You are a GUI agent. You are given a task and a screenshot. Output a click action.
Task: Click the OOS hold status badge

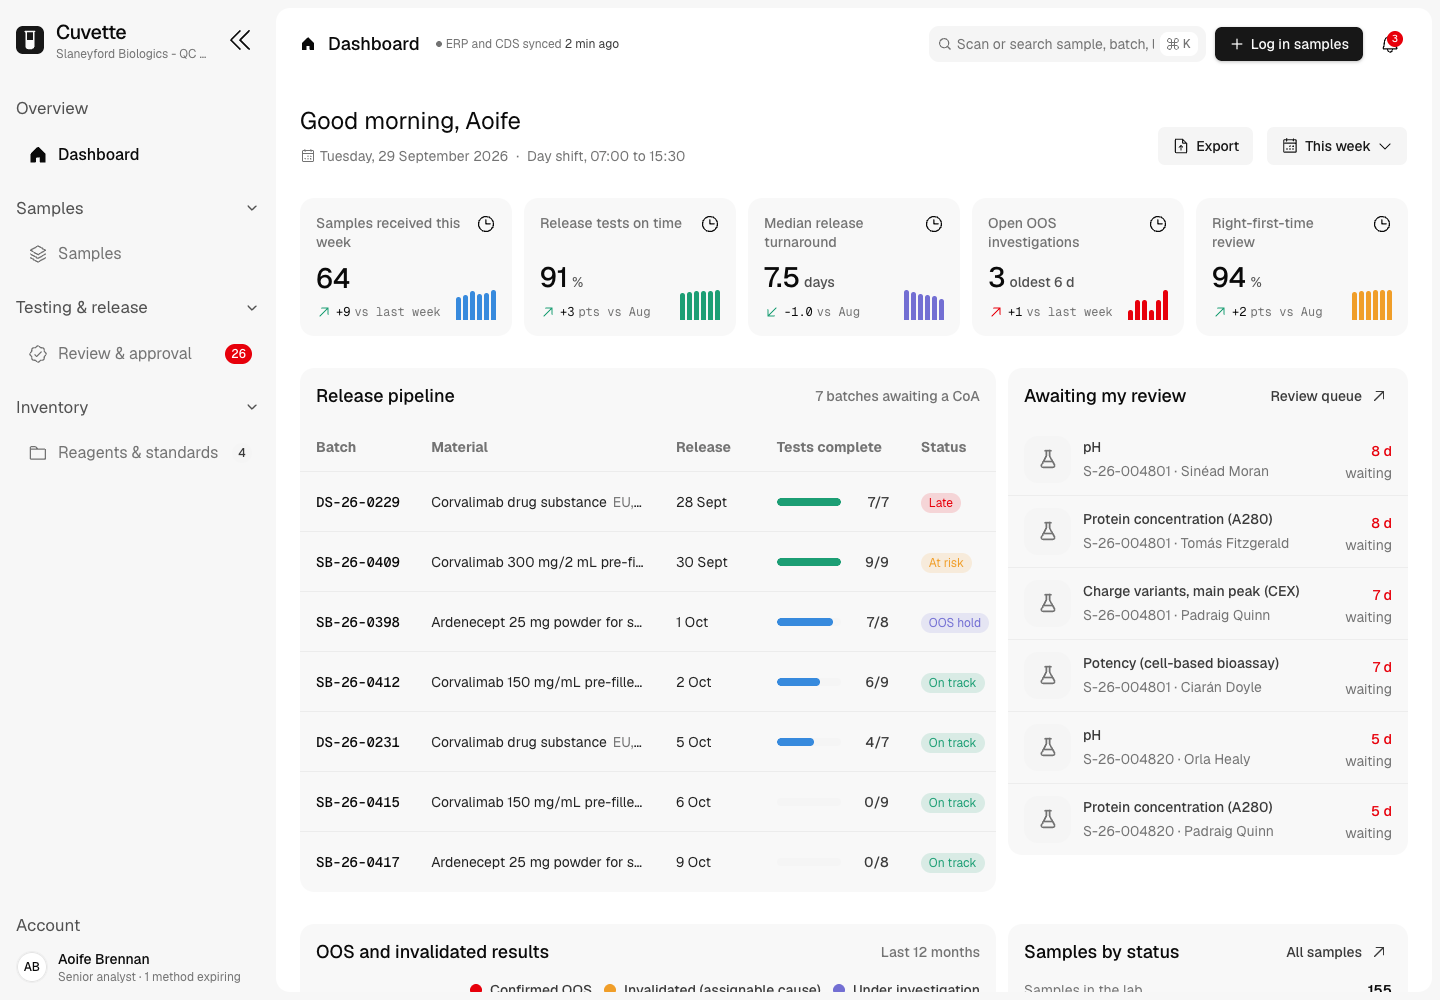click(x=955, y=623)
